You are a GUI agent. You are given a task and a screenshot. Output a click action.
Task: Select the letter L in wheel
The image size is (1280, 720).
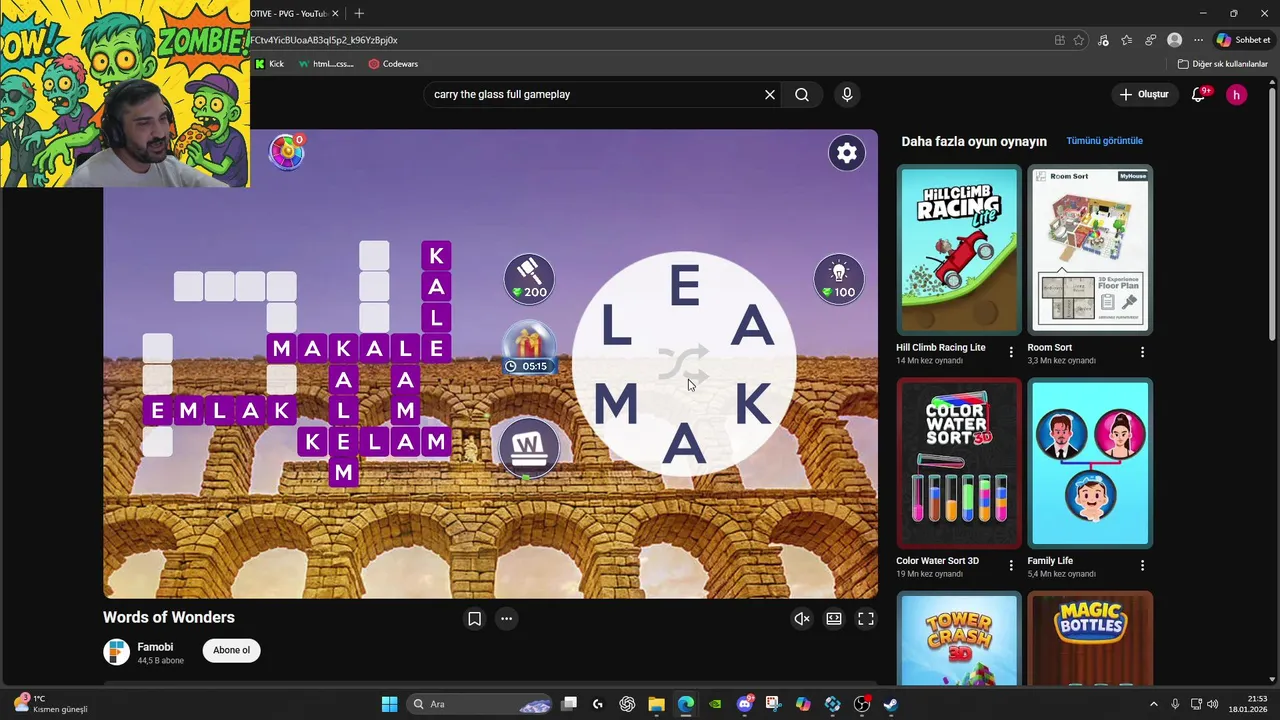tap(616, 327)
